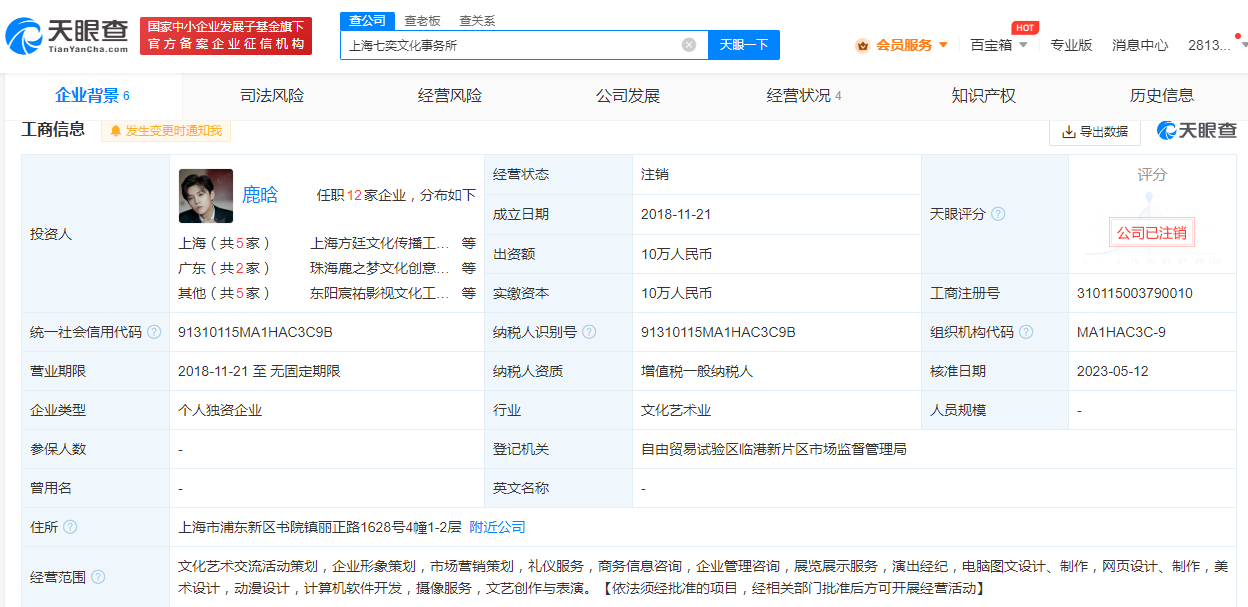The height and width of the screenshot is (607, 1248).
Task: Open the TianYanCha logo homepage
Action: [x=67, y=37]
